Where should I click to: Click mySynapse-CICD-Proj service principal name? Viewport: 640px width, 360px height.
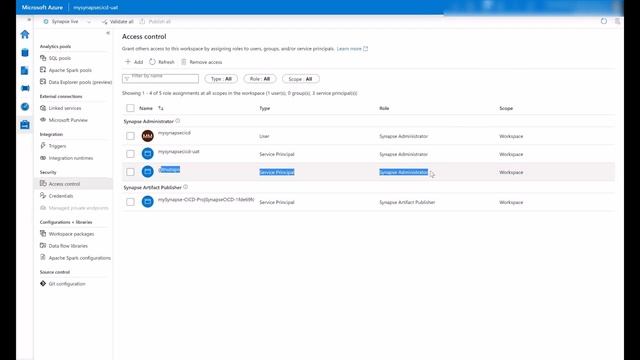point(206,200)
